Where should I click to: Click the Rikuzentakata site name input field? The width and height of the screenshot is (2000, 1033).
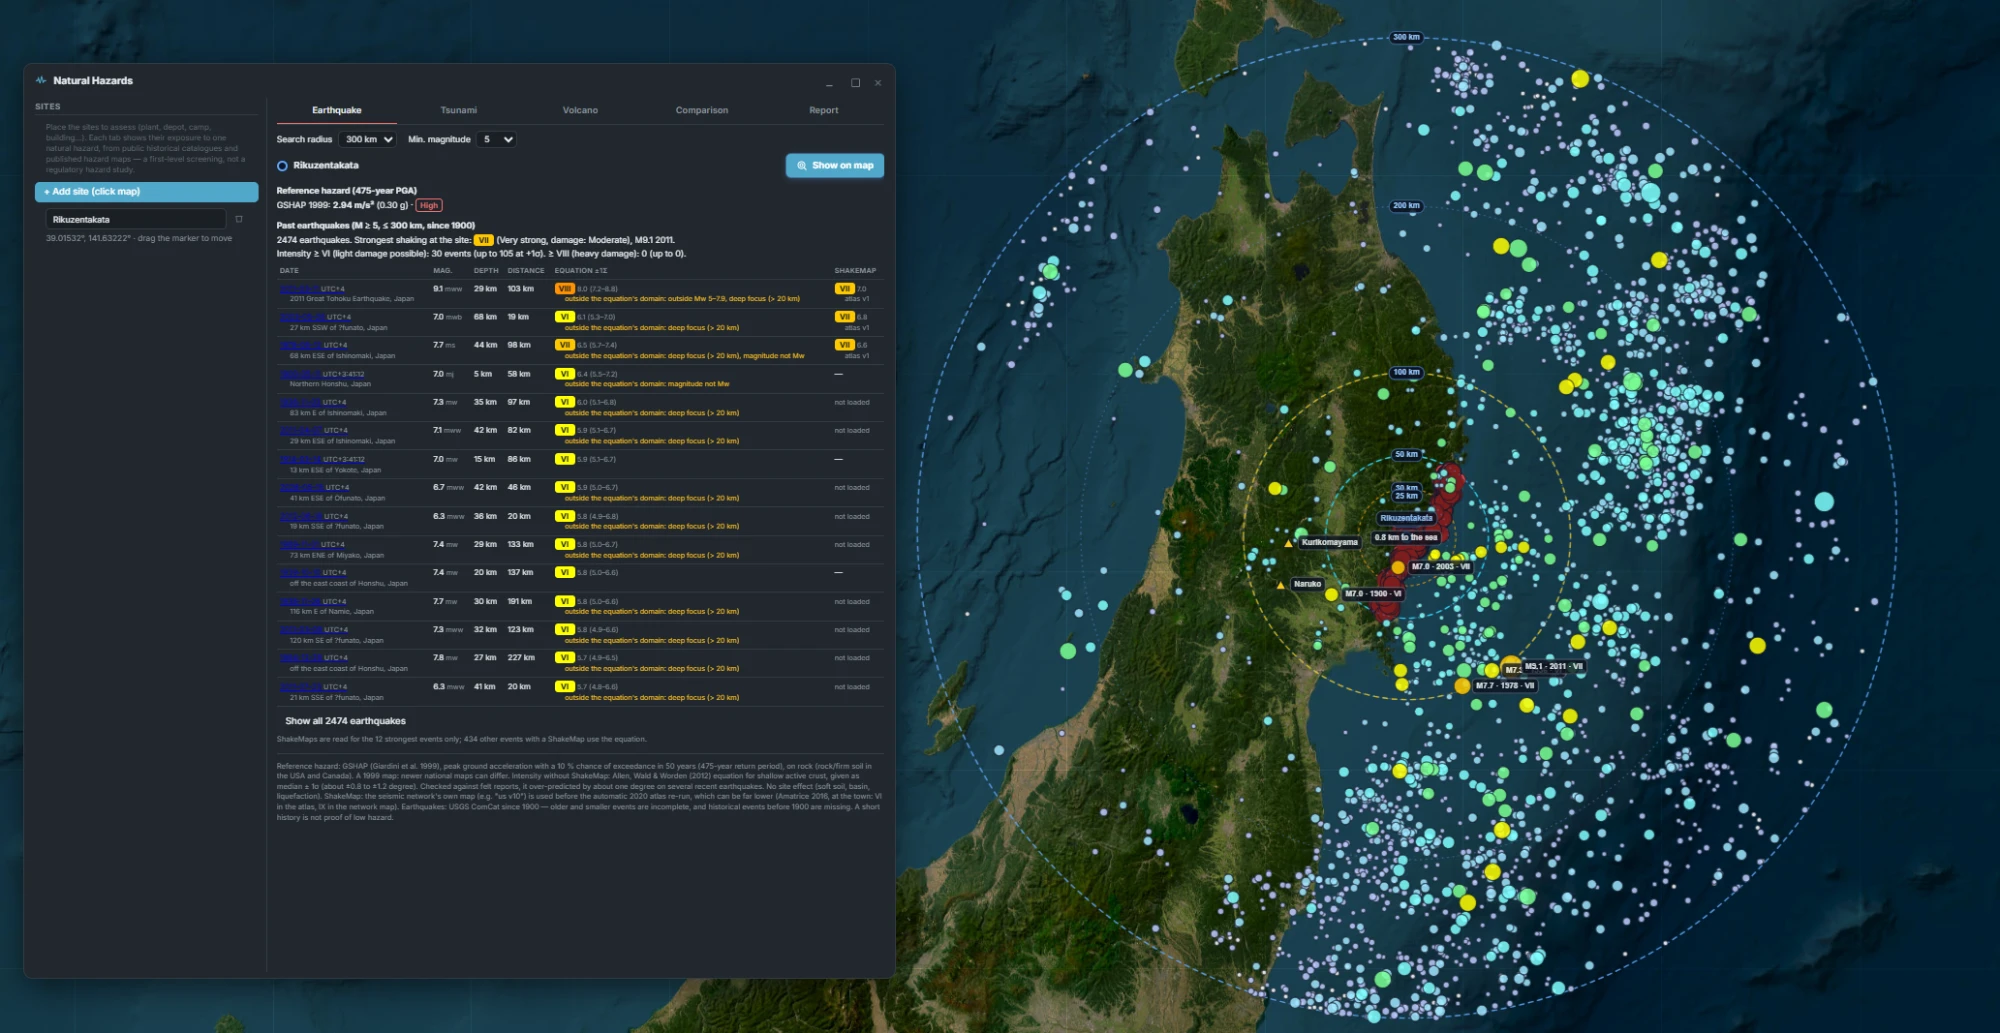click(136, 220)
